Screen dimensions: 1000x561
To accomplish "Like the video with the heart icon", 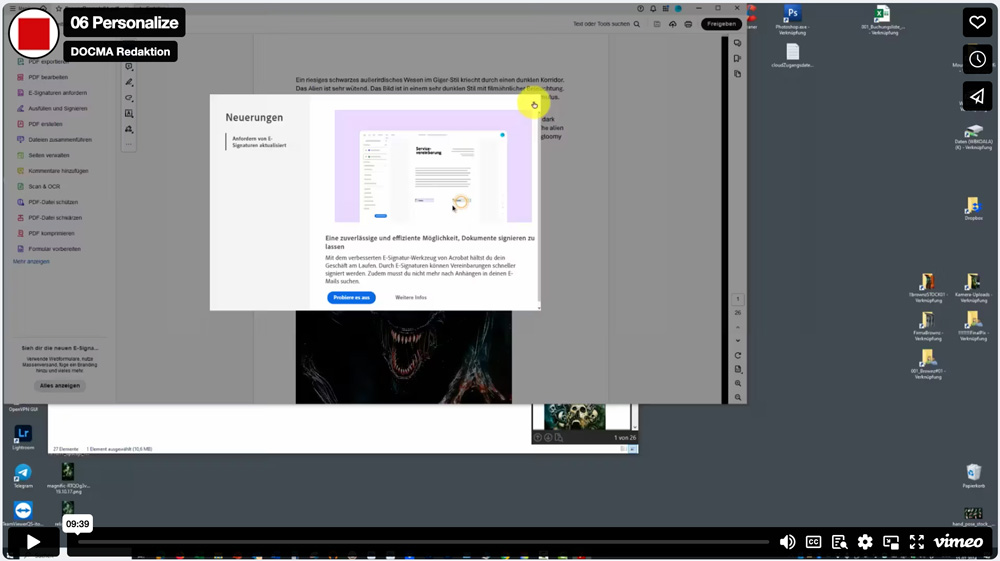I will point(977,22).
